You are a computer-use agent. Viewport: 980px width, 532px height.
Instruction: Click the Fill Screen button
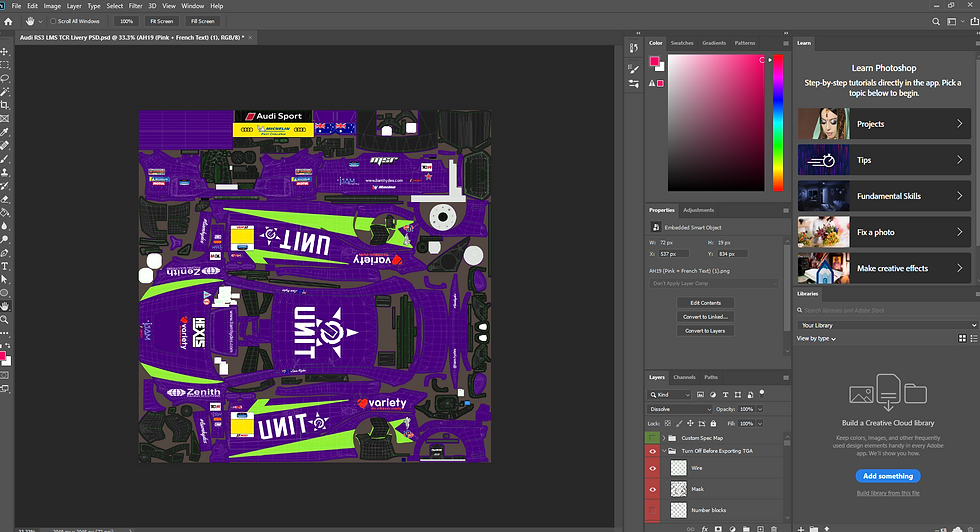click(x=202, y=21)
